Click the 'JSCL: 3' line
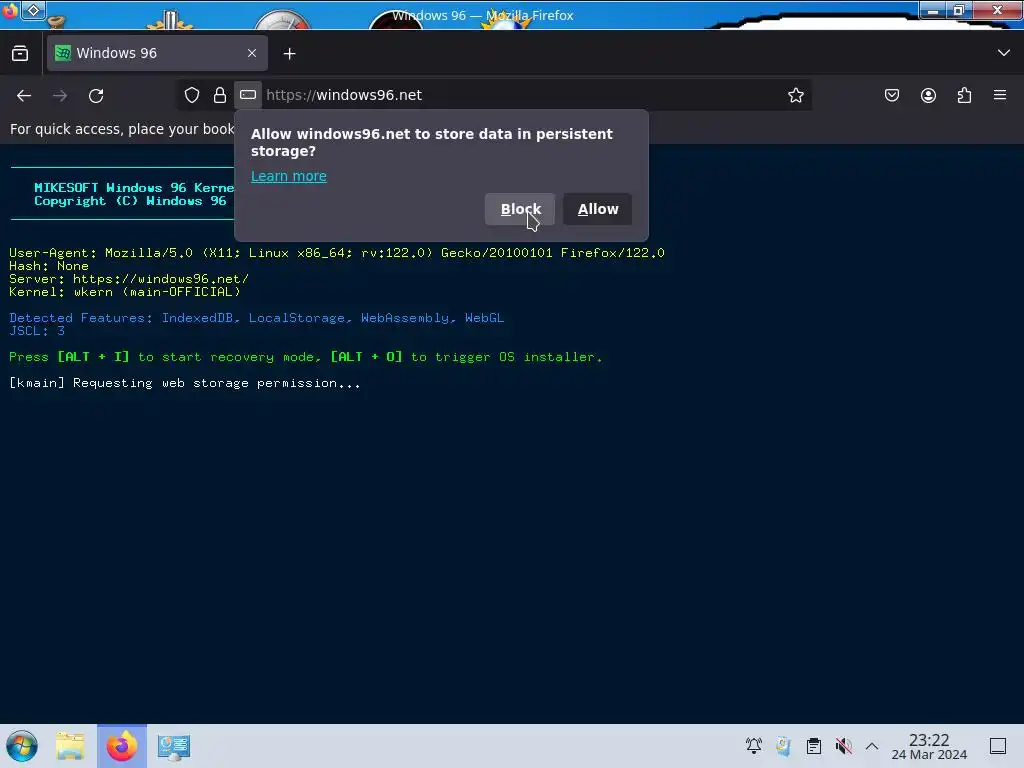Screen dimensions: 1024x768 pos(37,331)
